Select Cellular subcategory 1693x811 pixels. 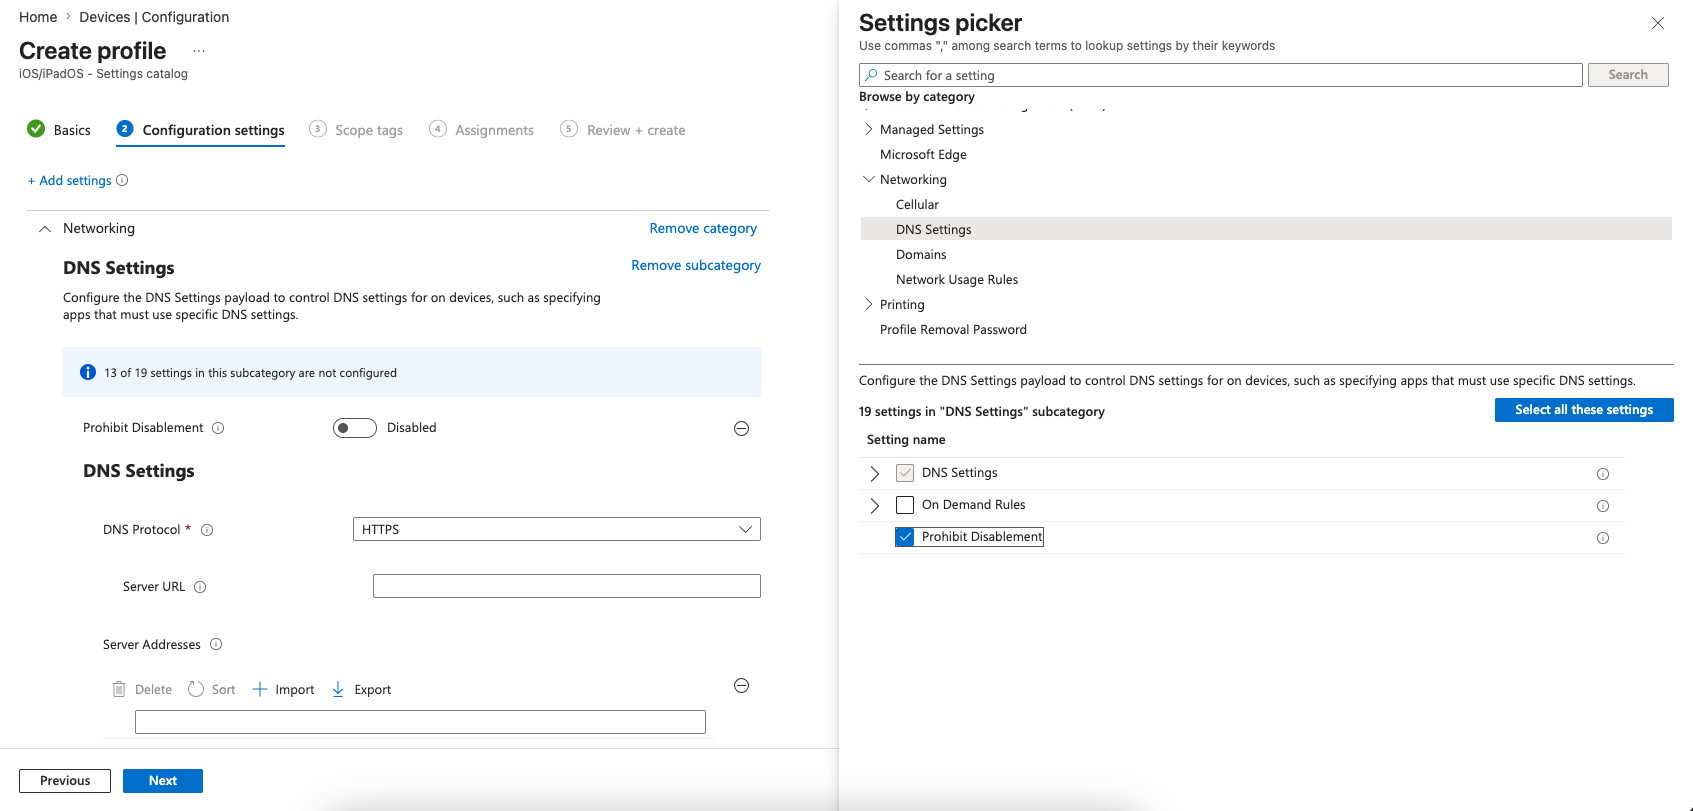[917, 204]
